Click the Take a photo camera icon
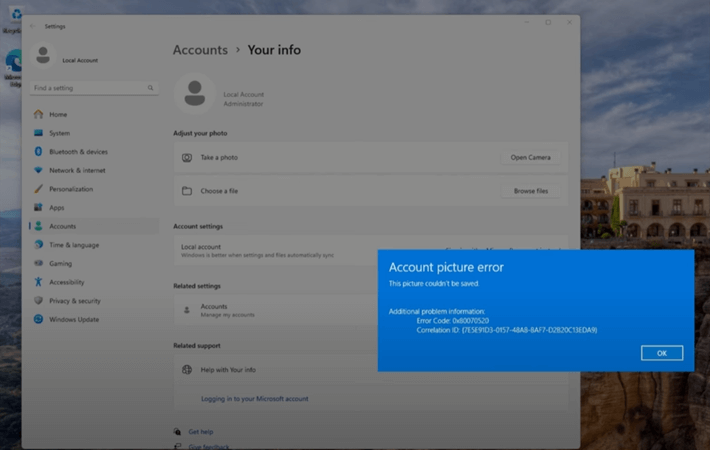The height and width of the screenshot is (450, 710). pos(187,158)
